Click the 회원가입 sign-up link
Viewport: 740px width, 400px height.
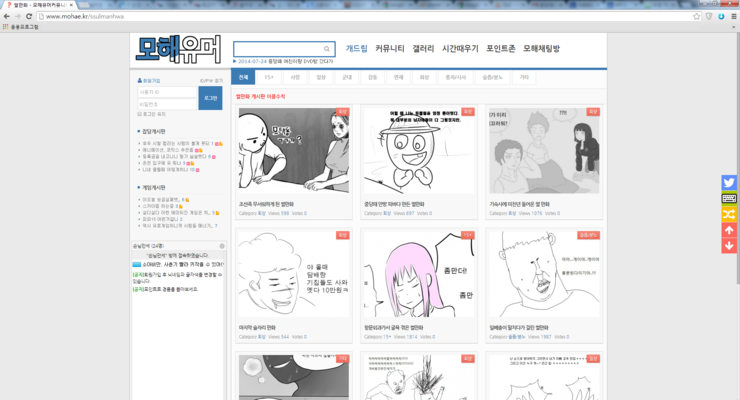(151, 81)
